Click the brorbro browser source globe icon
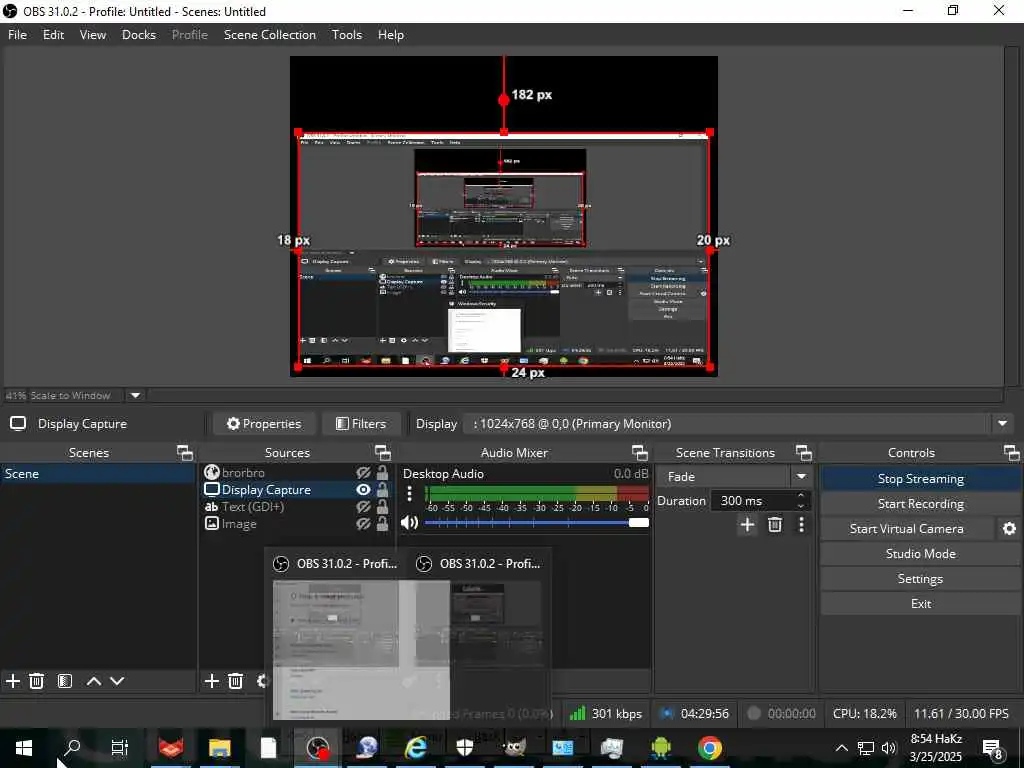The image size is (1024, 768). 212,472
